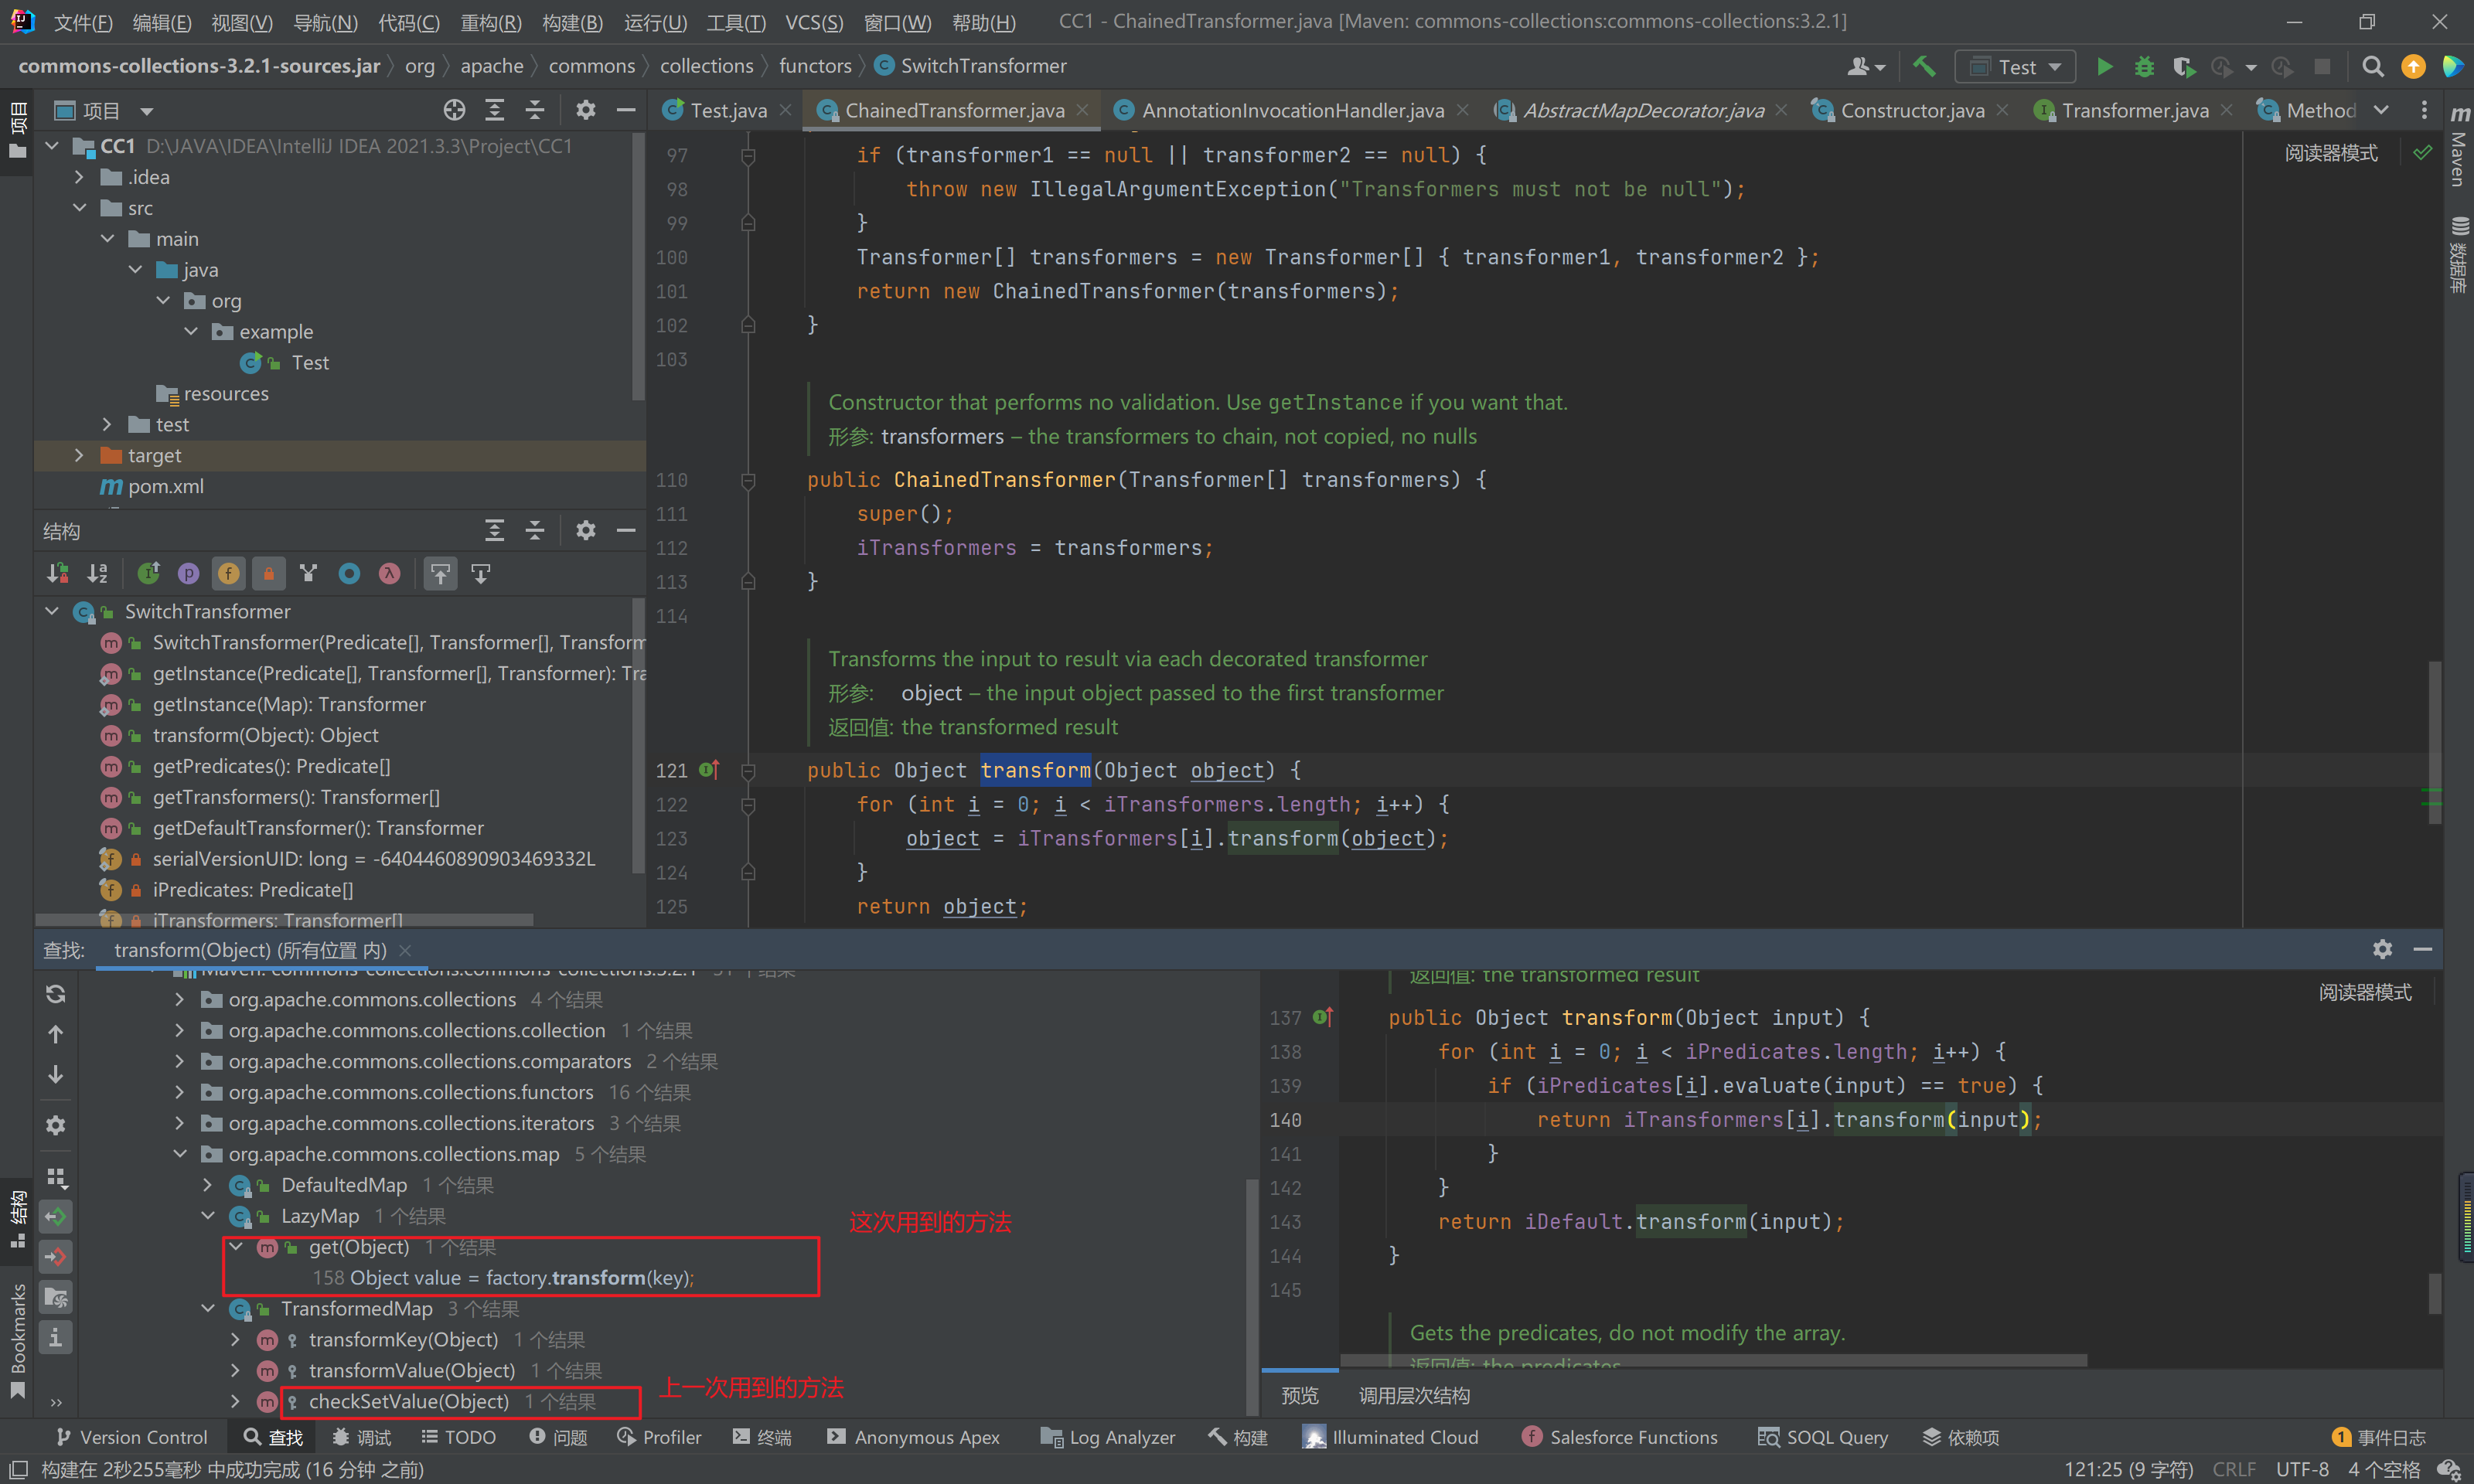
Task: Toggle show fields filter in Structure
Action: tap(228, 573)
